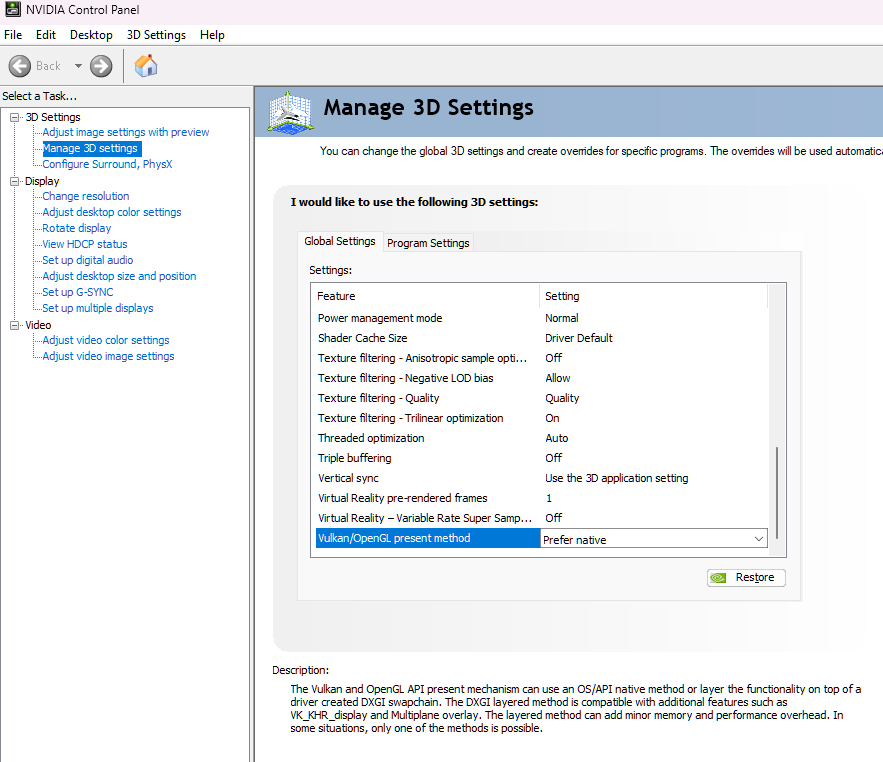The width and height of the screenshot is (883, 762).
Task: Open the Prefer native dropdown
Action: [x=758, y=539]
